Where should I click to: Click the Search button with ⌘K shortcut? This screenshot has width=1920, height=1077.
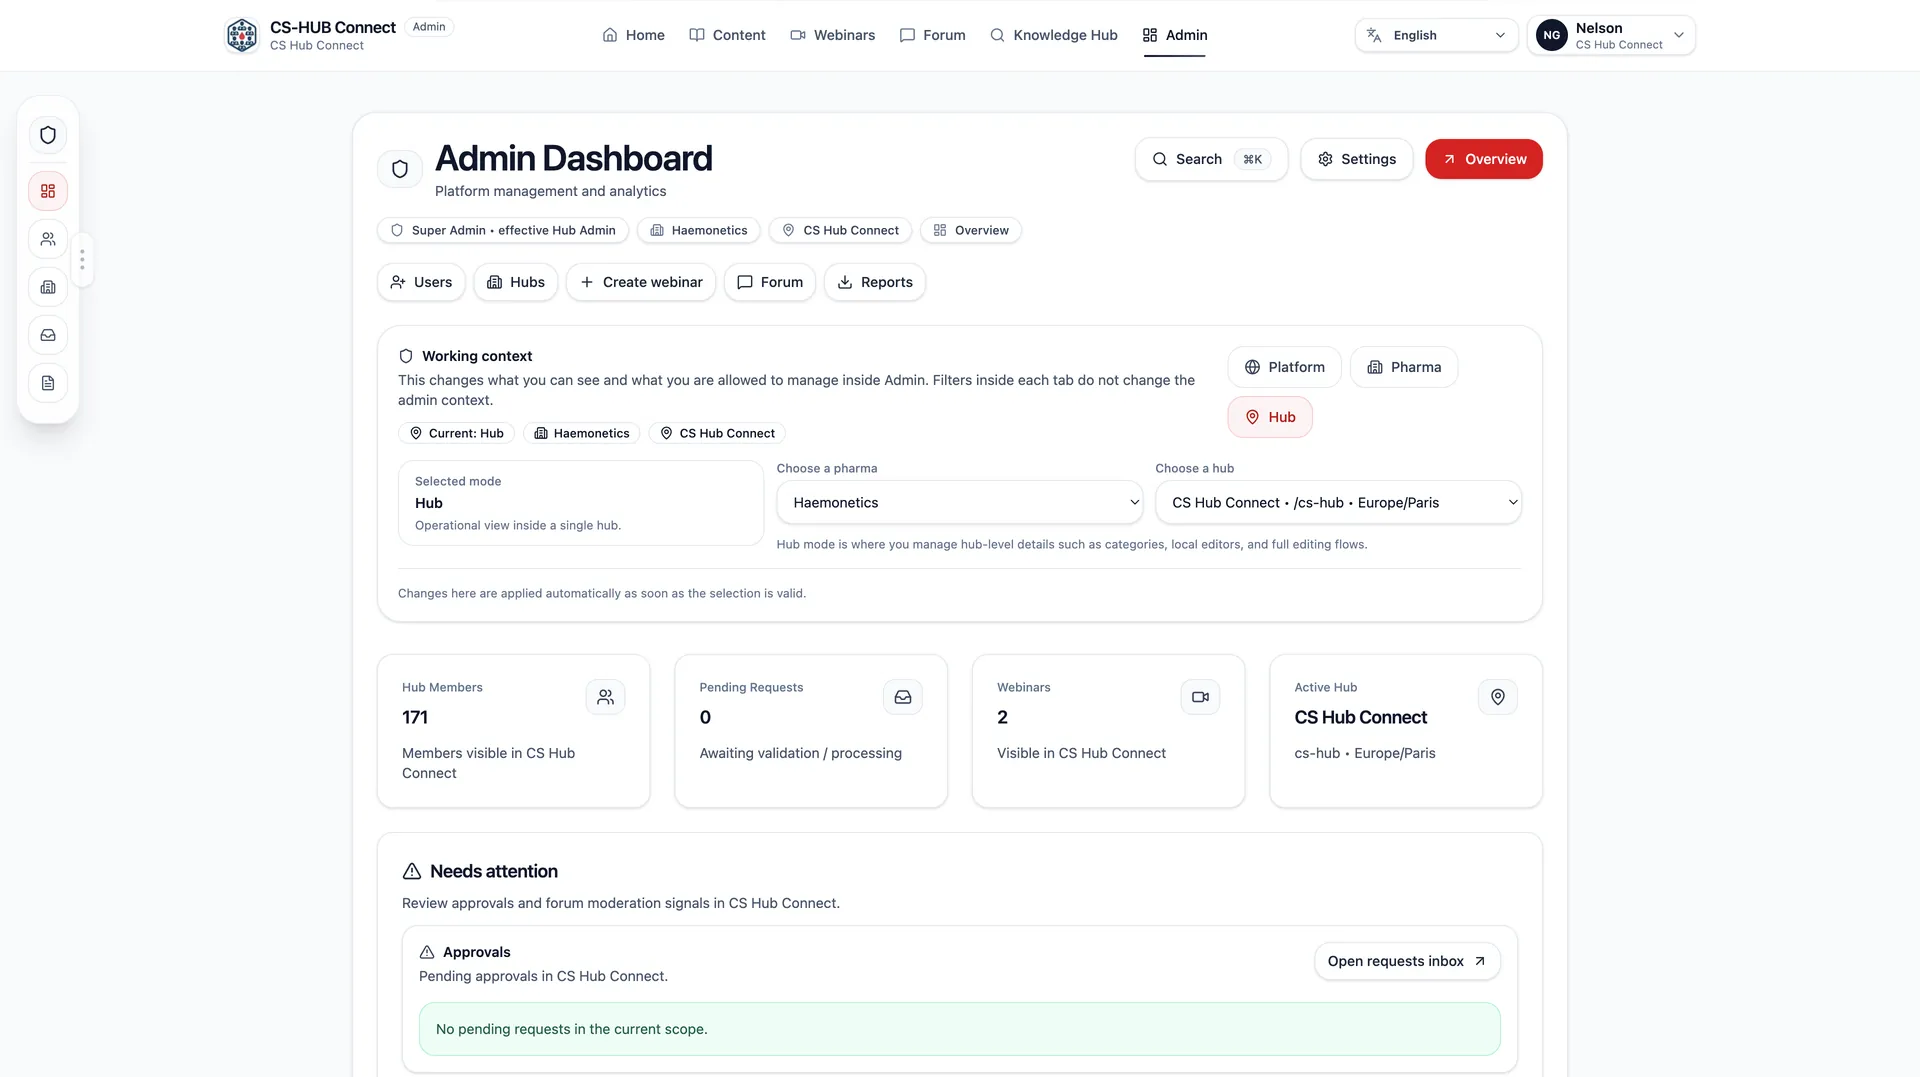[x=1211, y=159]
